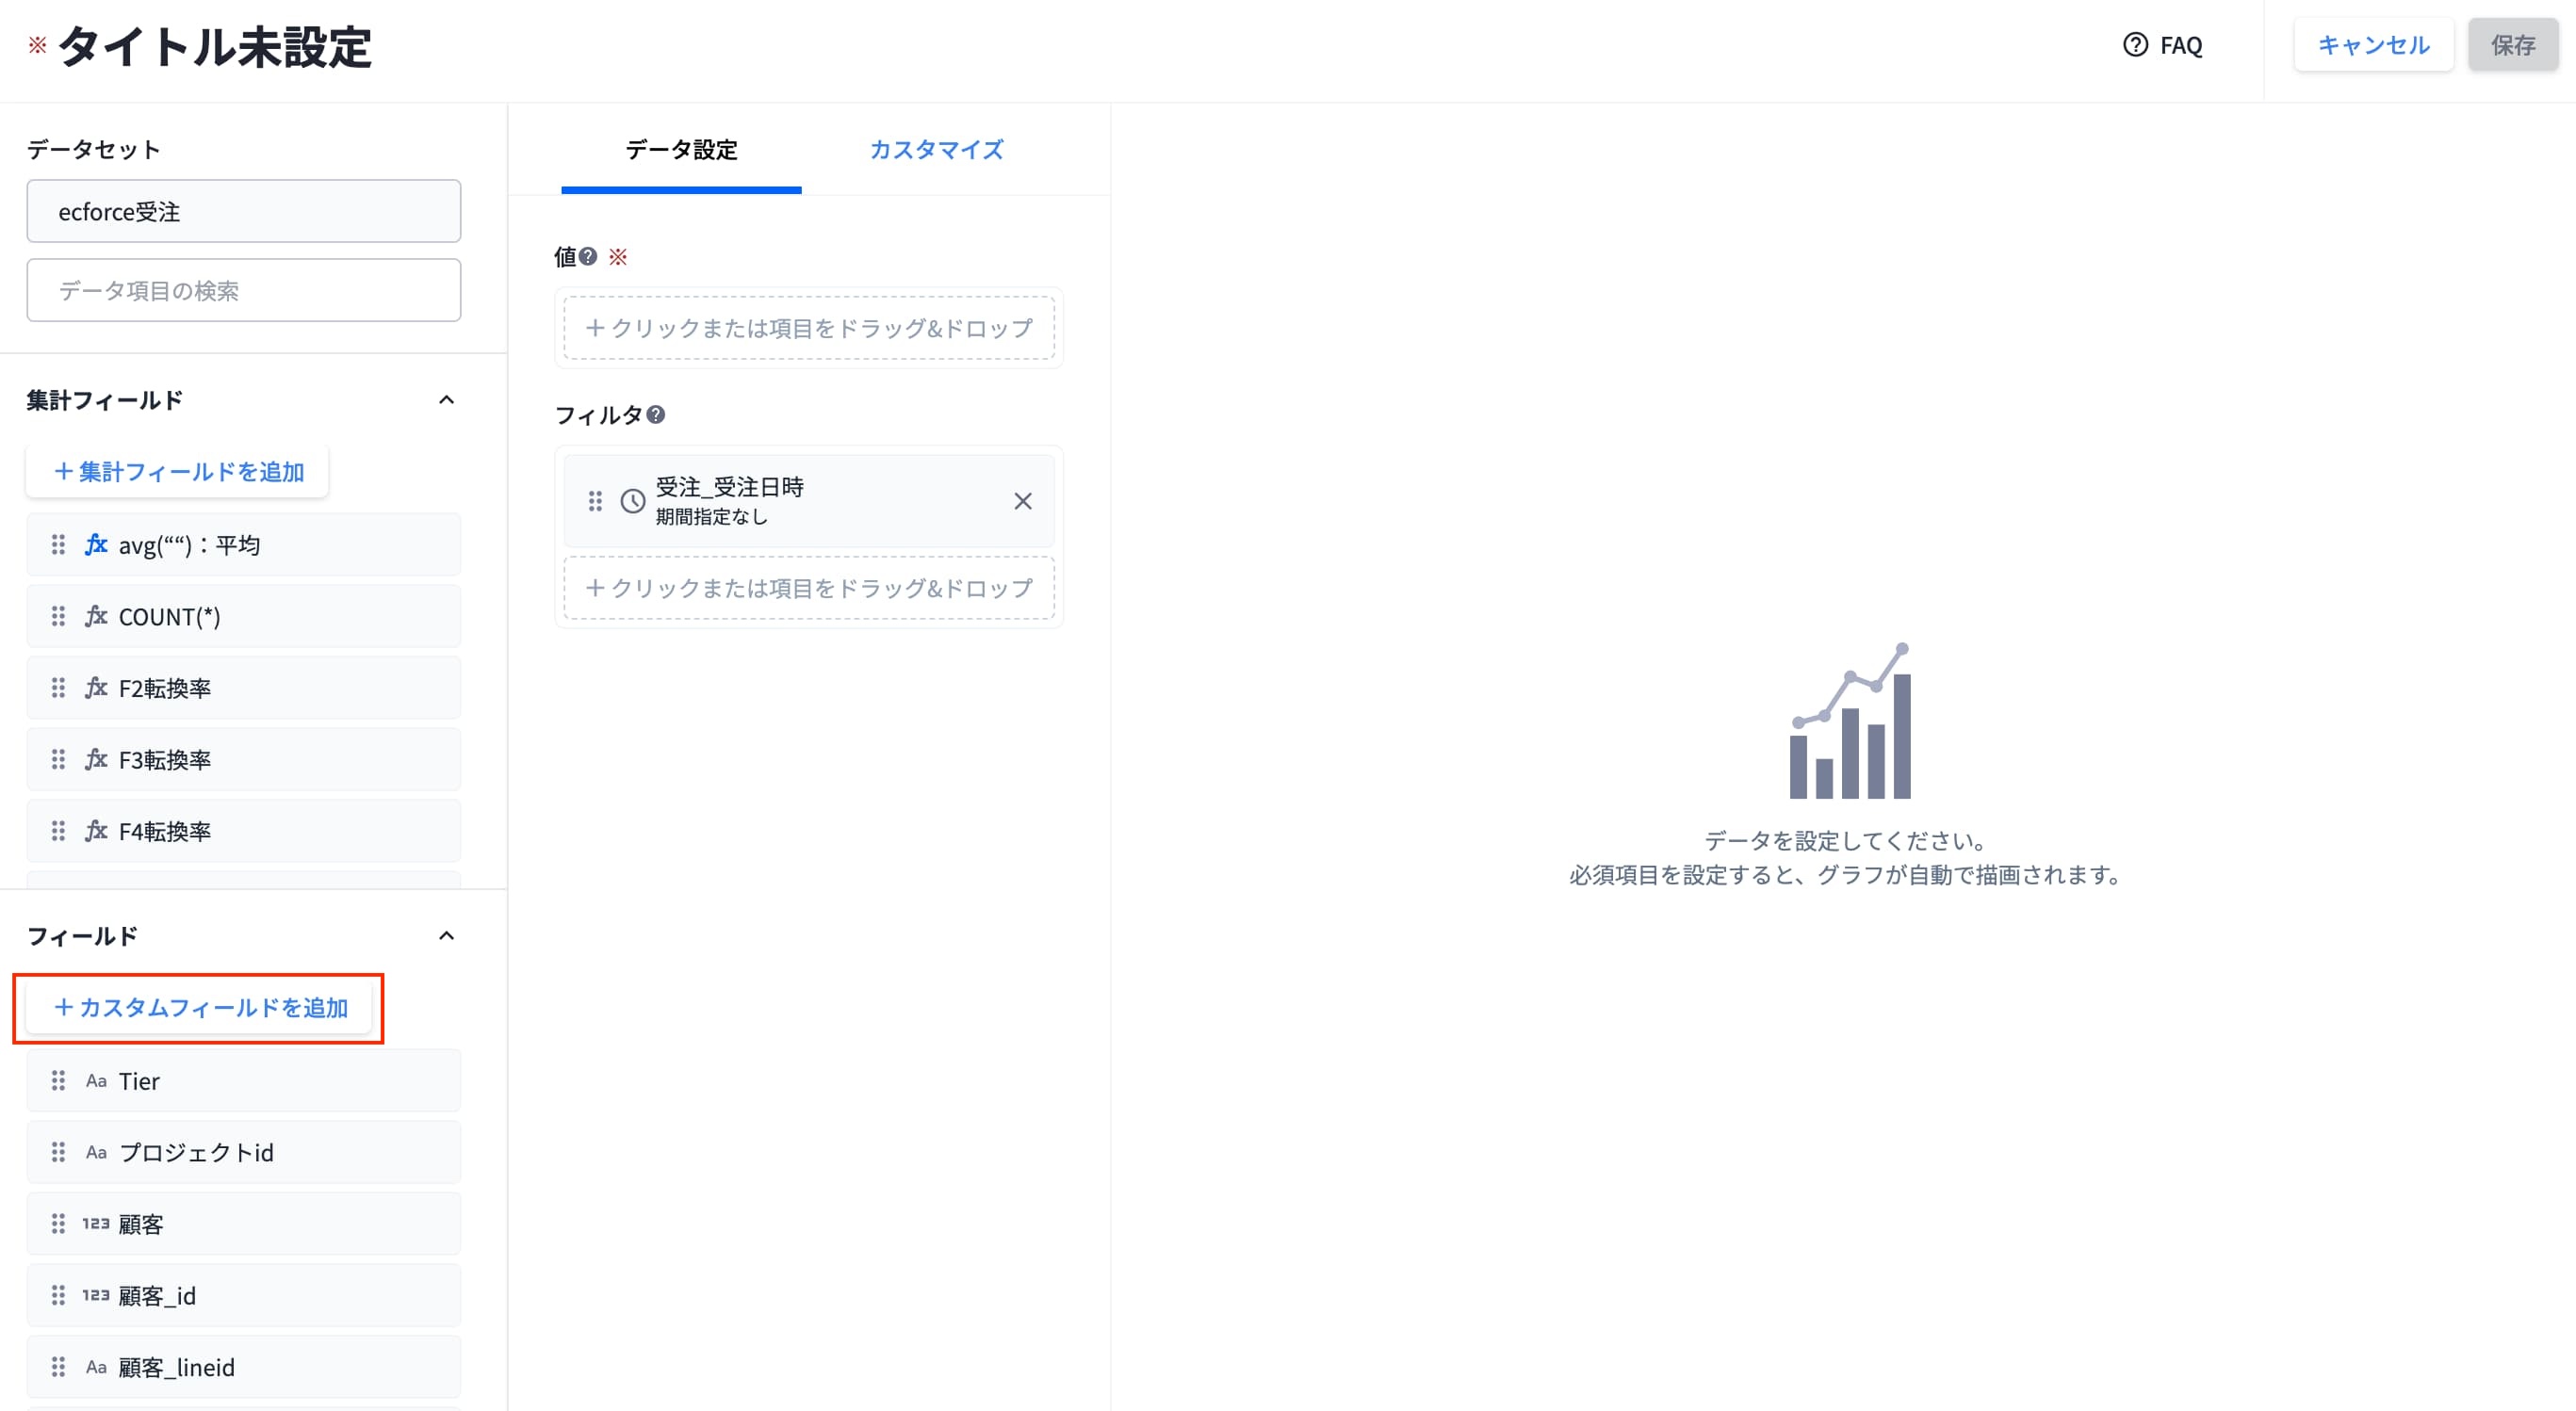Click the 123 number-type icon of 顧客
This screenshot has width=2576, height=1411.
click(96, 1224)
